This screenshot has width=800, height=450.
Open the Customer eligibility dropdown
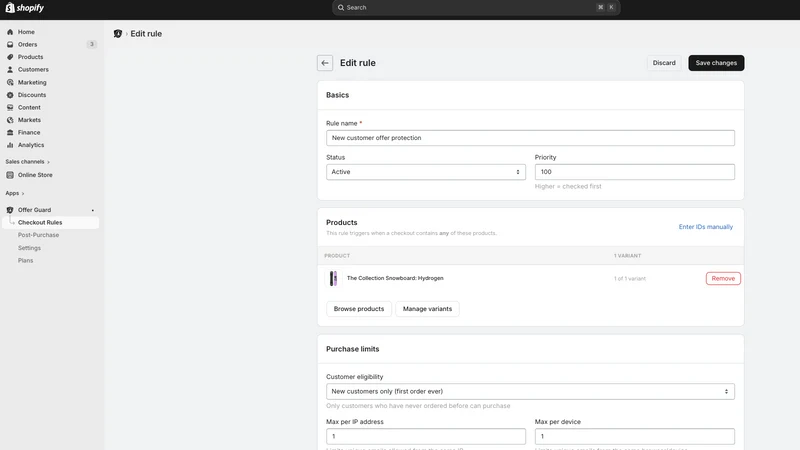[530, 391]
